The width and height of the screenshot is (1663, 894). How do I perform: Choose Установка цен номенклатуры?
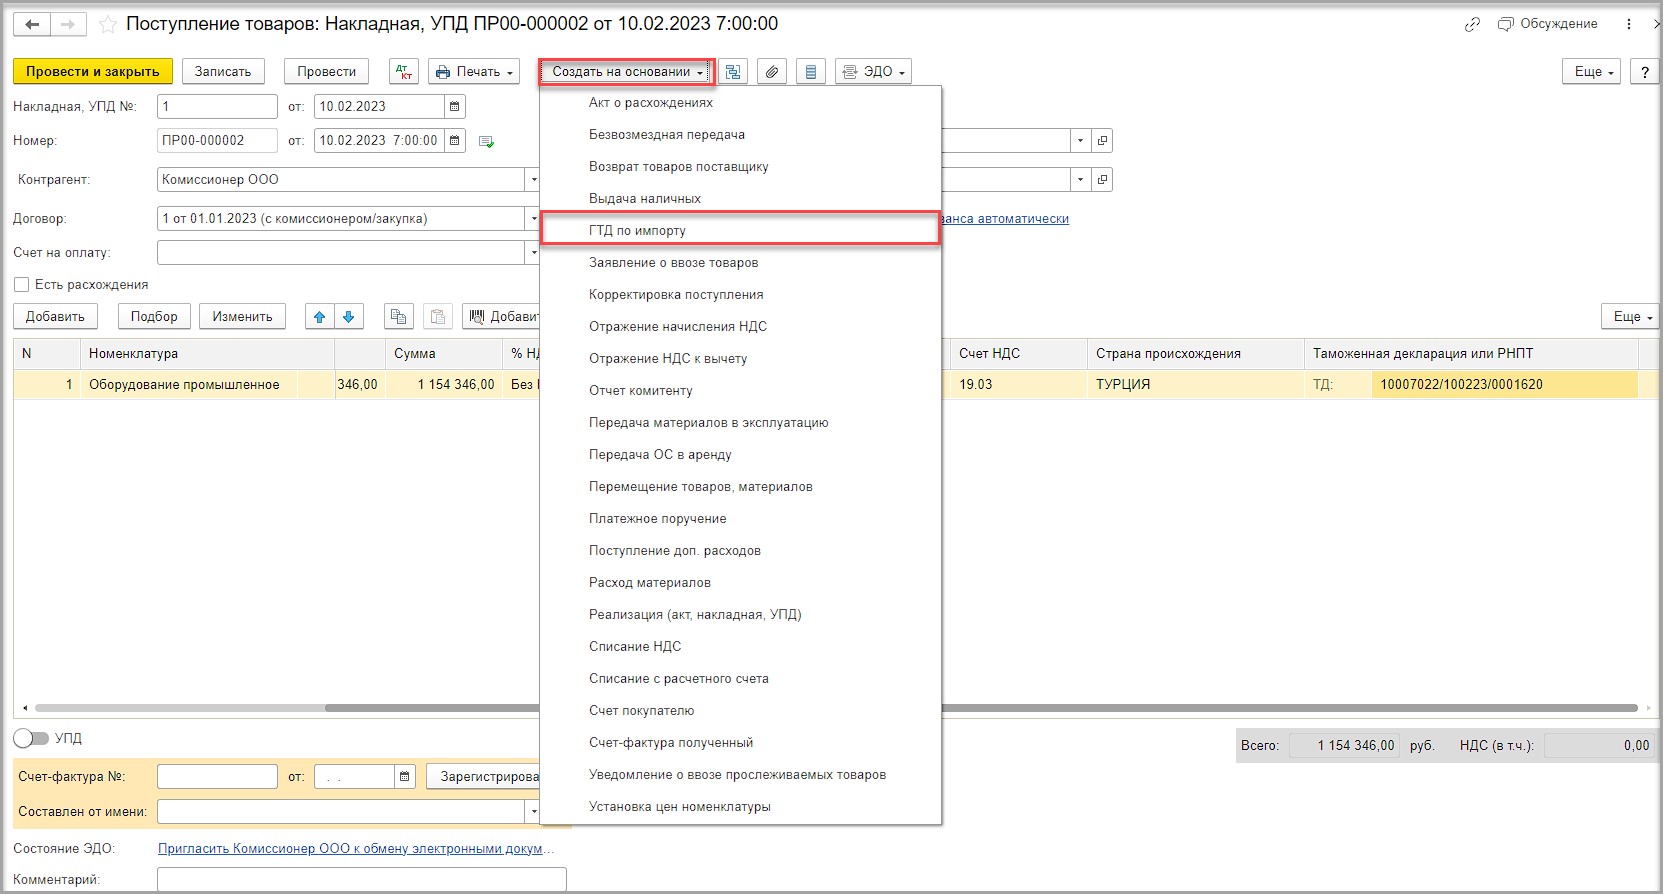(740, 807)
